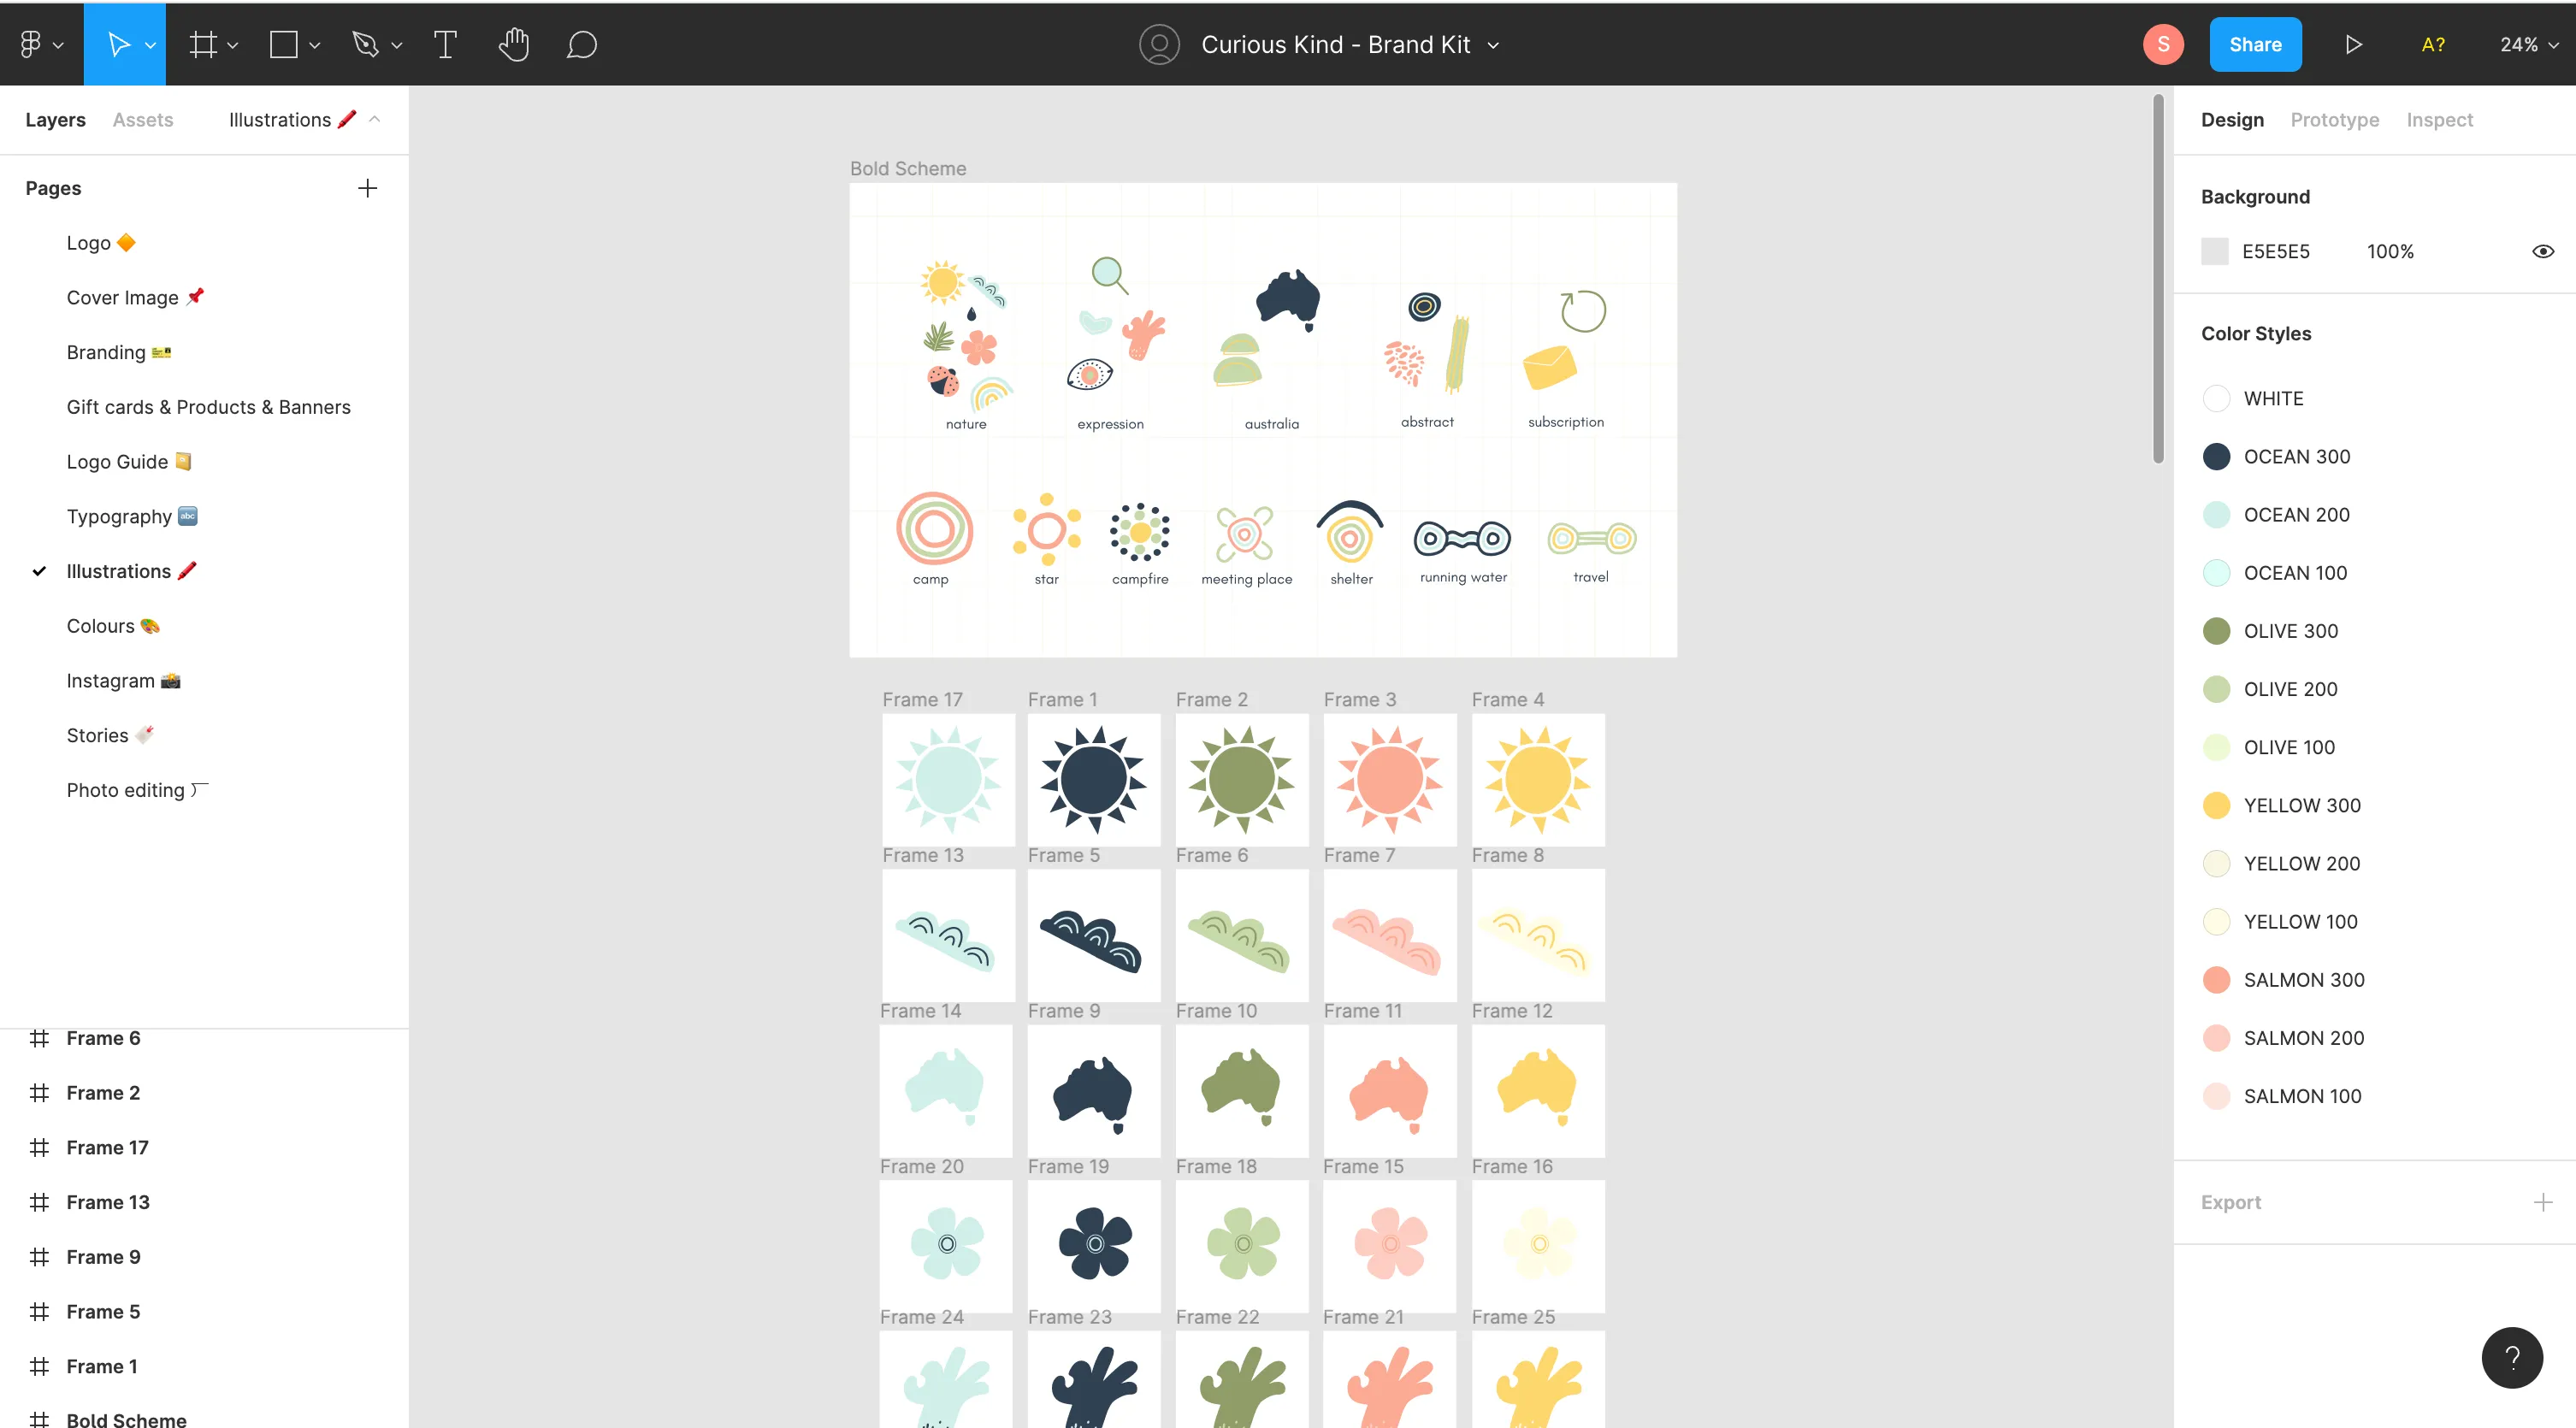Open the Layers tab
The width and height of the screenshot is (2576, 1428).
pyautogui.click(x=55, y=120)
